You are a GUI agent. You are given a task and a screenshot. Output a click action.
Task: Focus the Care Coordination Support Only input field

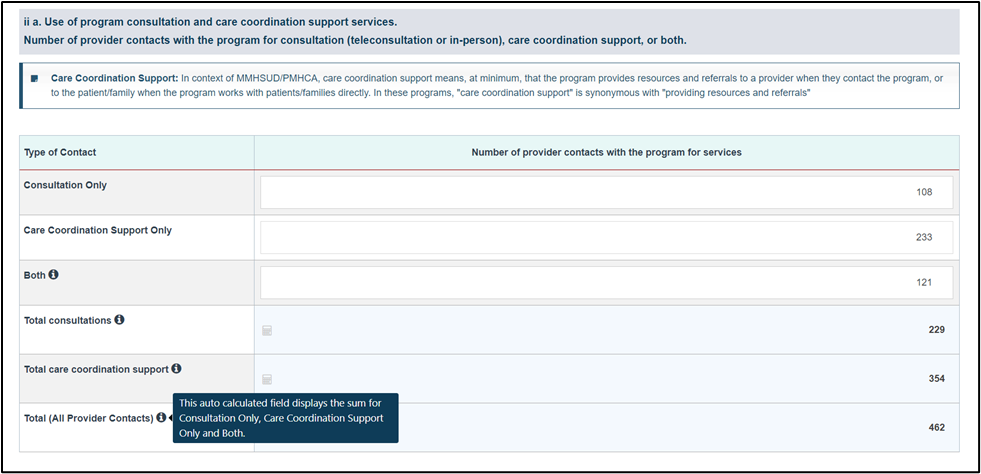606,237
